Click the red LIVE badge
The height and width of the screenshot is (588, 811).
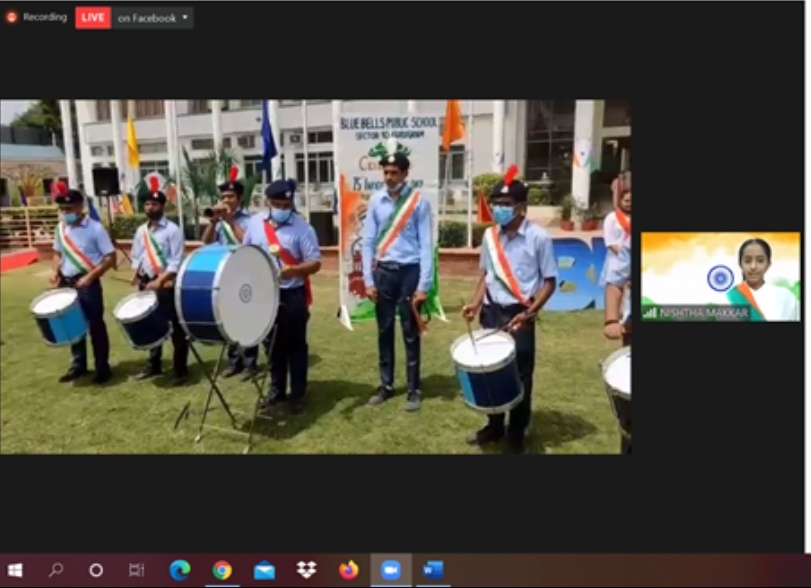93,18
